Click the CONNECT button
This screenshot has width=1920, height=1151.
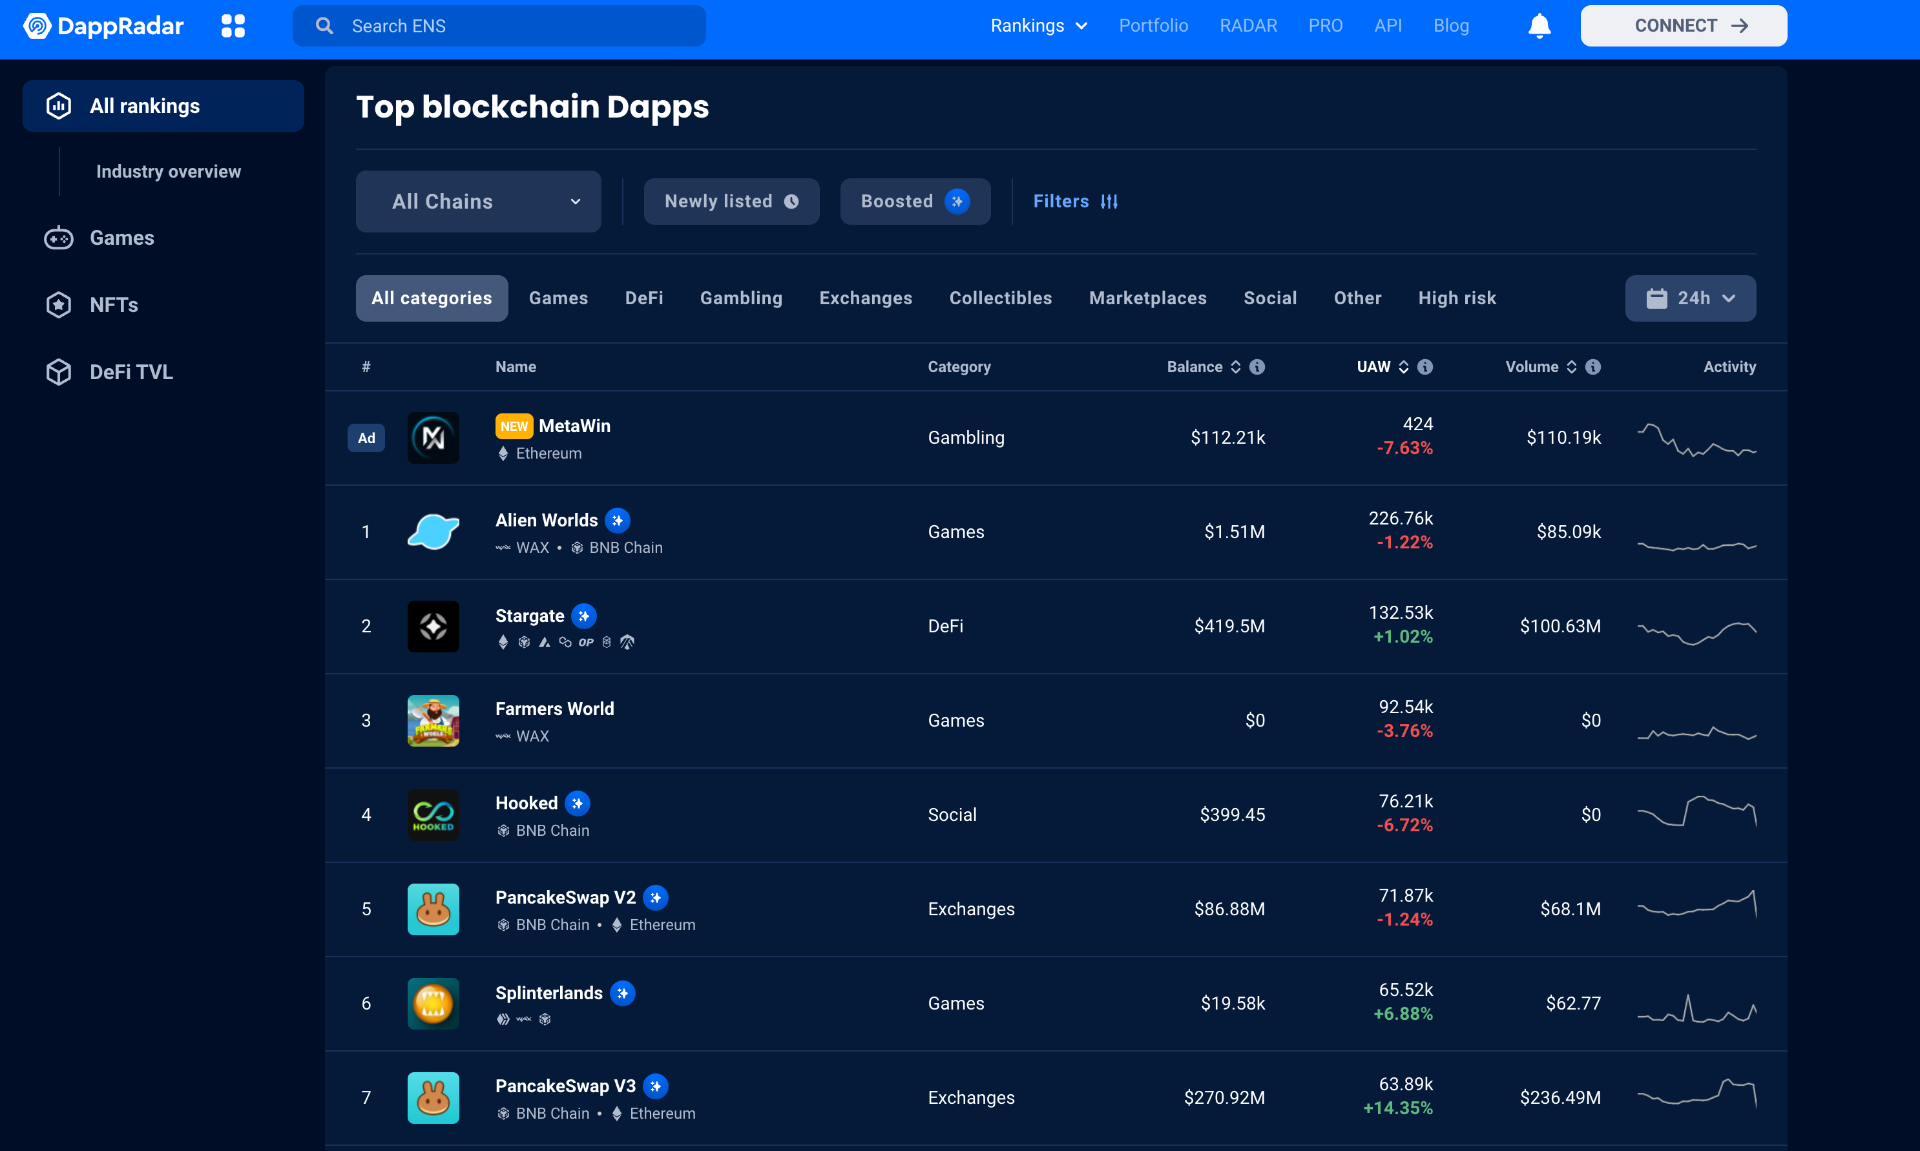[x=1684, y=26]
